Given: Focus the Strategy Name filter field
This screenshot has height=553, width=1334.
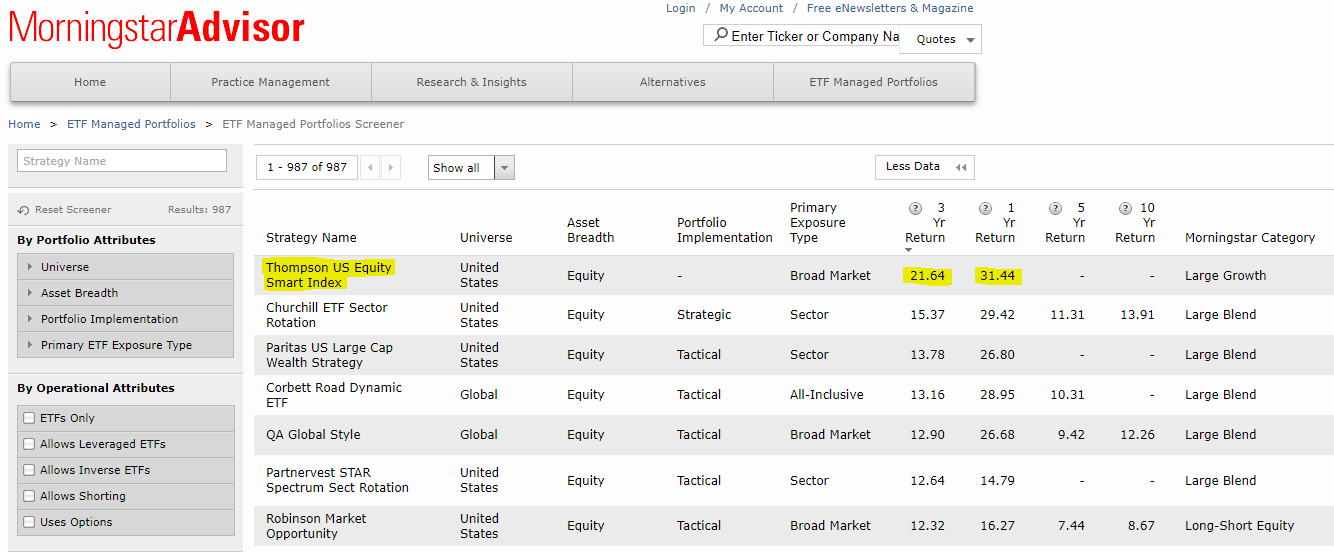Looking at the screenshot, I should [122, 161].
